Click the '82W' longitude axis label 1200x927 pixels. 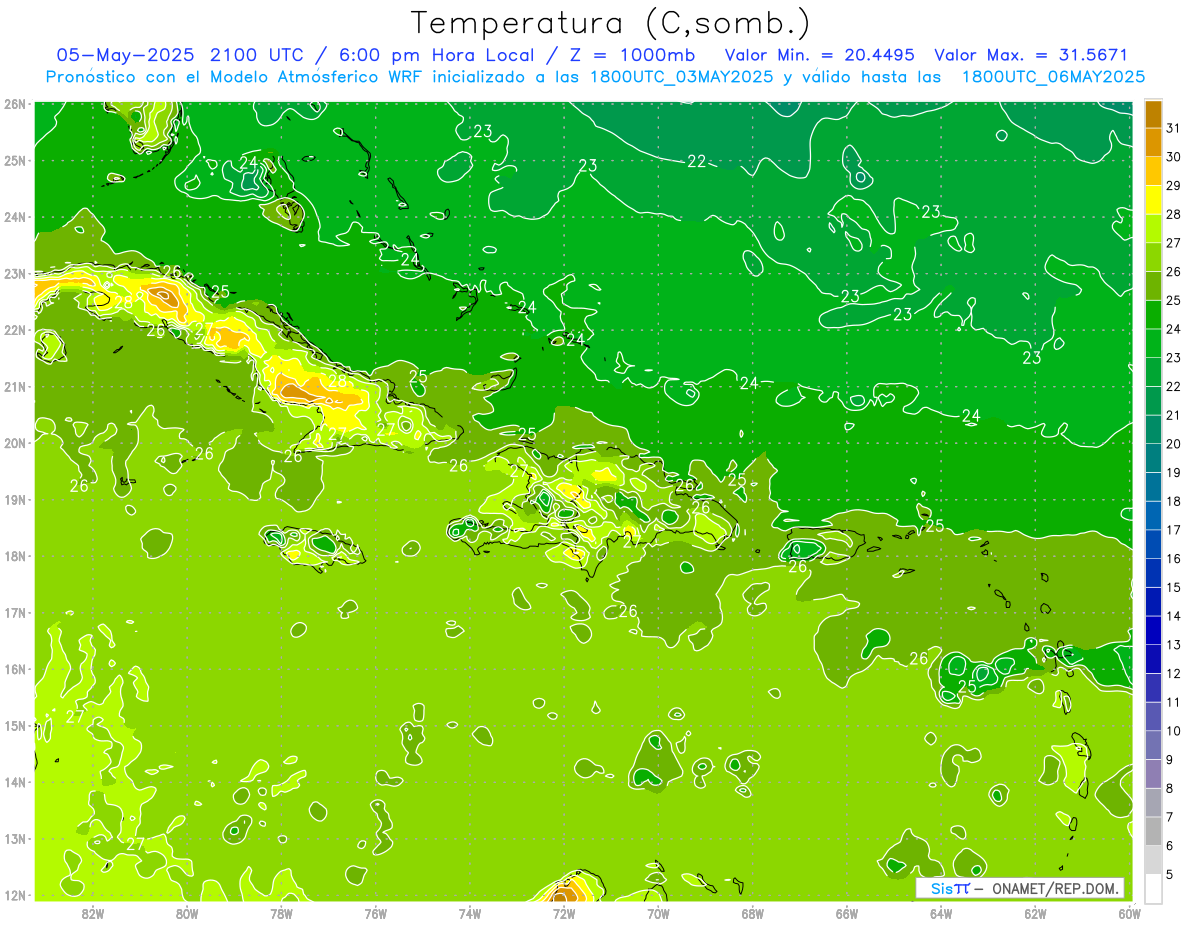[93, 913]
